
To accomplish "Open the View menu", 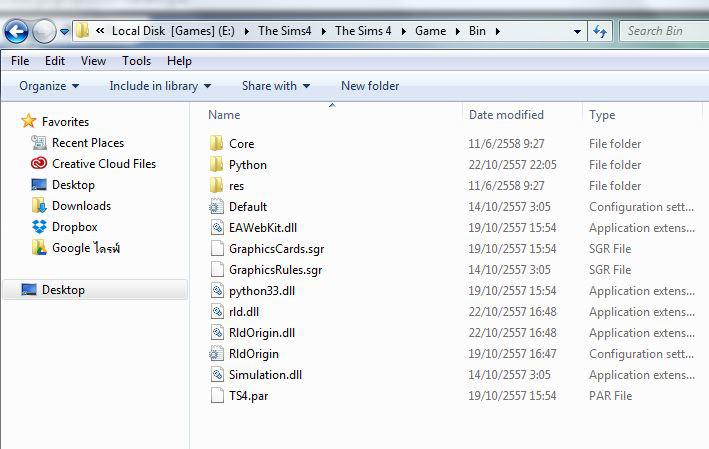I will click(x=93, y=61).
